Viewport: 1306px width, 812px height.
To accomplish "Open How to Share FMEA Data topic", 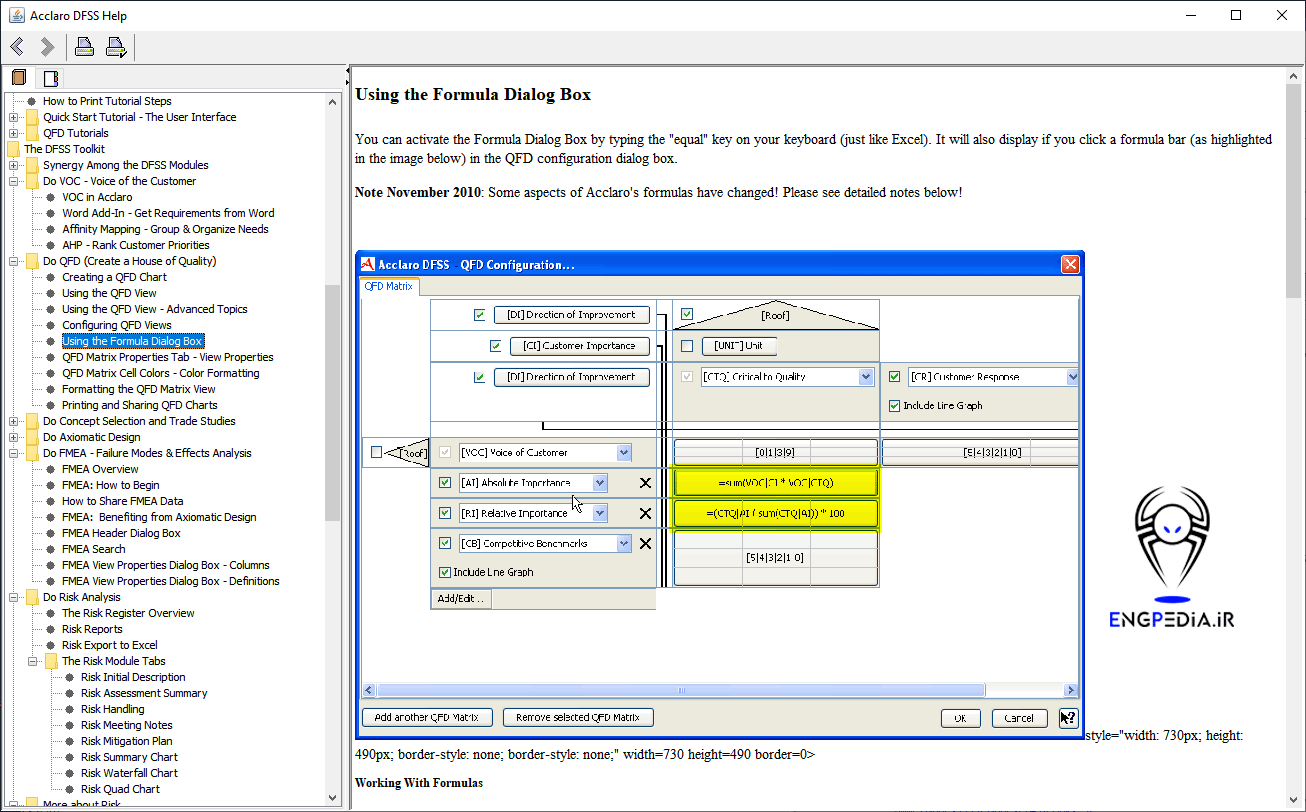I will tap(123, 501).
